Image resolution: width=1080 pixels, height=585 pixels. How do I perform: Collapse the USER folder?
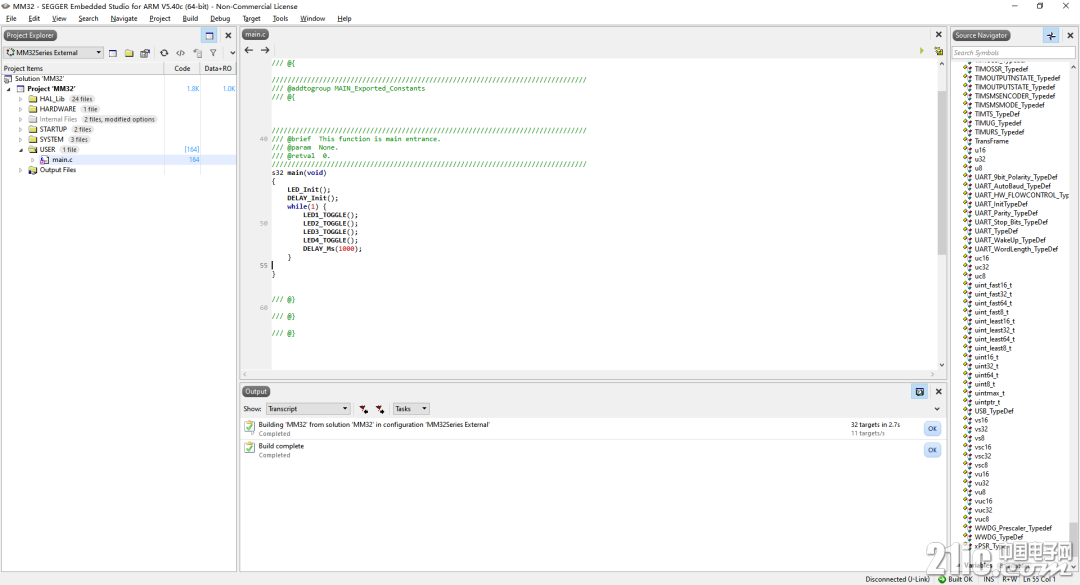click(21, 150)
